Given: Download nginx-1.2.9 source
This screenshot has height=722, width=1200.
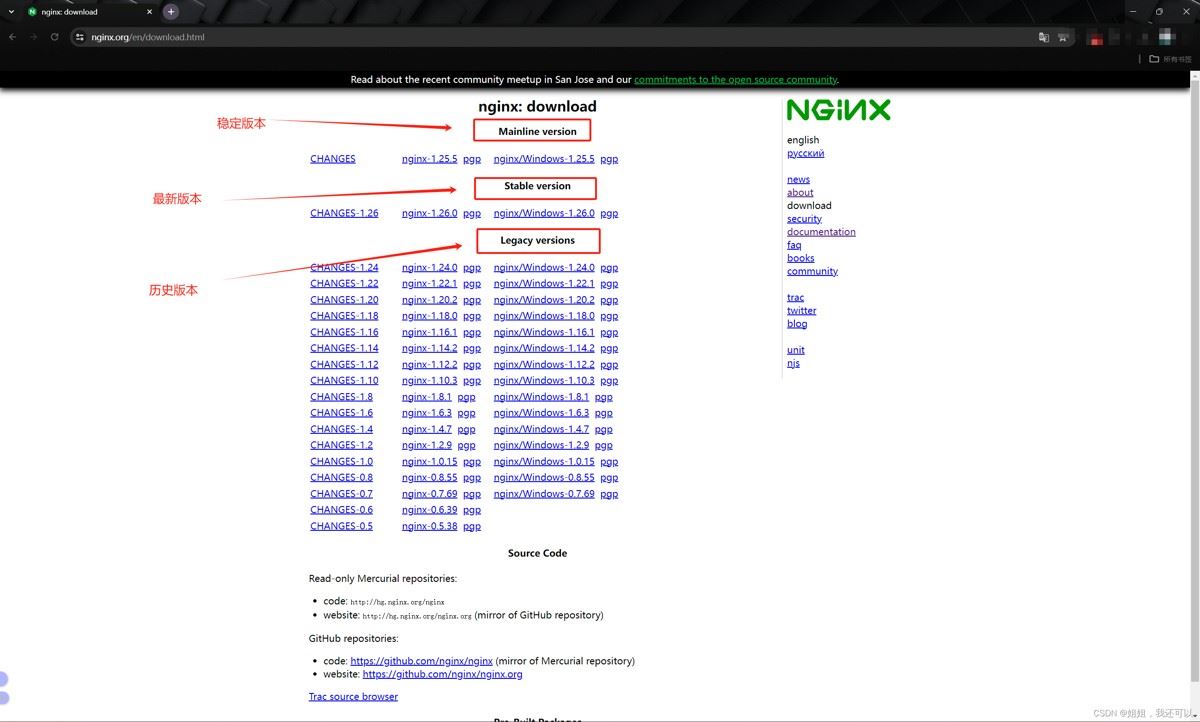Looking at the screenshot, I should 426,445.
